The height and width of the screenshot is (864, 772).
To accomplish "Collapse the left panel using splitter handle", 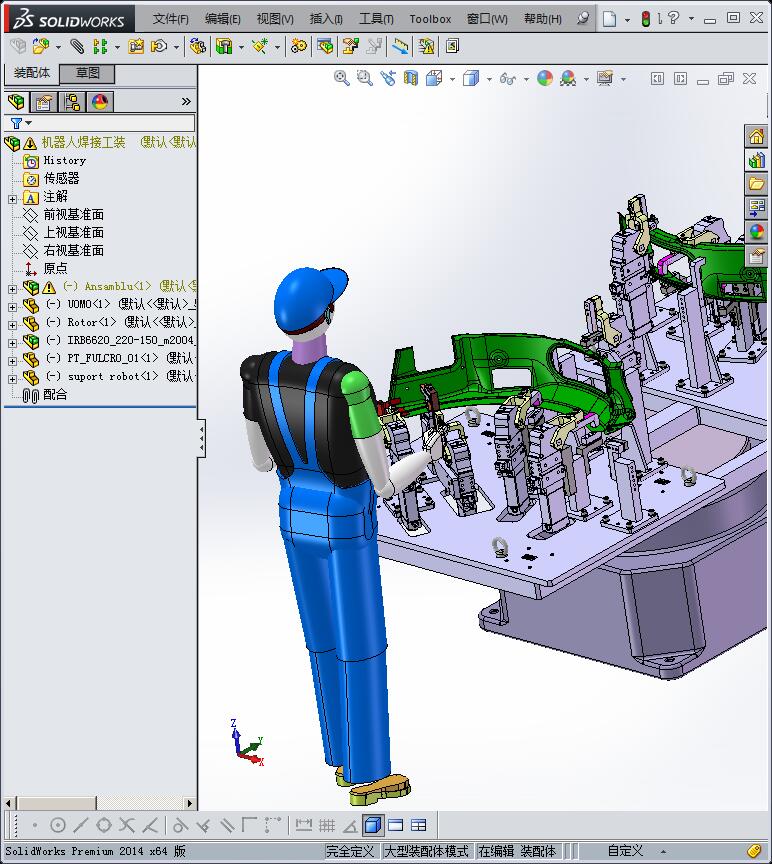I will click(202, 438).
